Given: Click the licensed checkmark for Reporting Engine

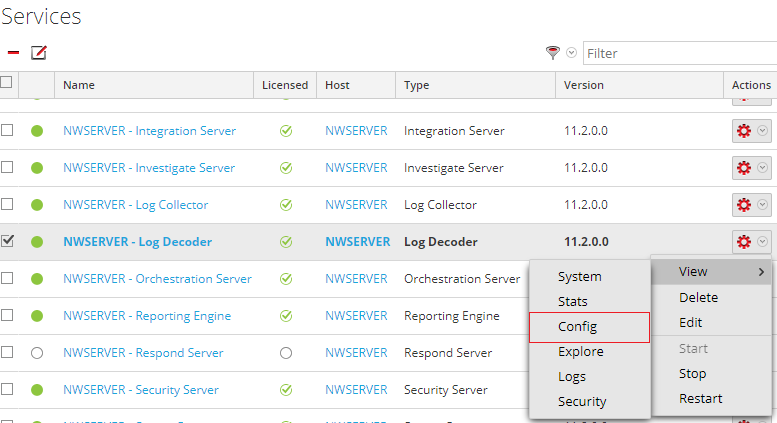Looking at the screenshot, I should pyautogui.click(x=286, y=316).
